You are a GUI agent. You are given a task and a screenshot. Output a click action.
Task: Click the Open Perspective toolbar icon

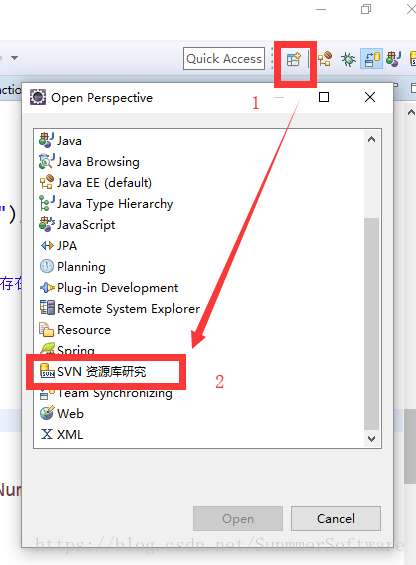pos(293,59)
